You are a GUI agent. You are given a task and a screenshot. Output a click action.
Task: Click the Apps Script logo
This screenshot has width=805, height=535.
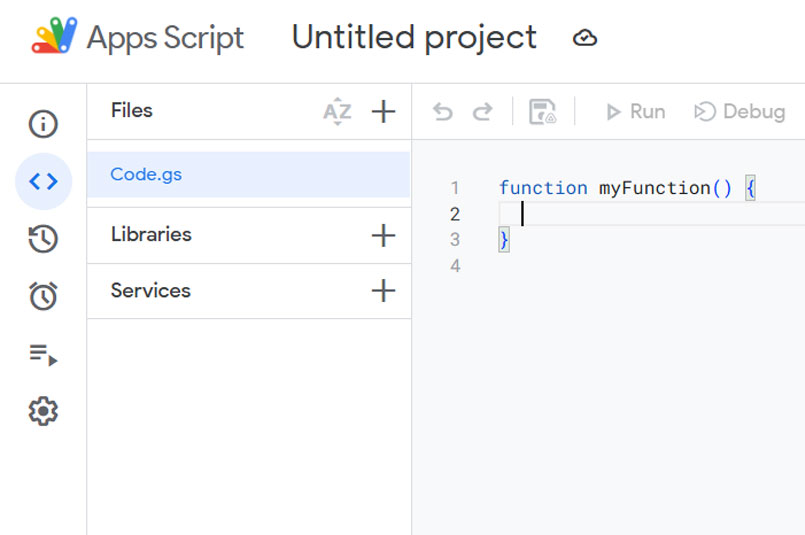click(54, 35)
